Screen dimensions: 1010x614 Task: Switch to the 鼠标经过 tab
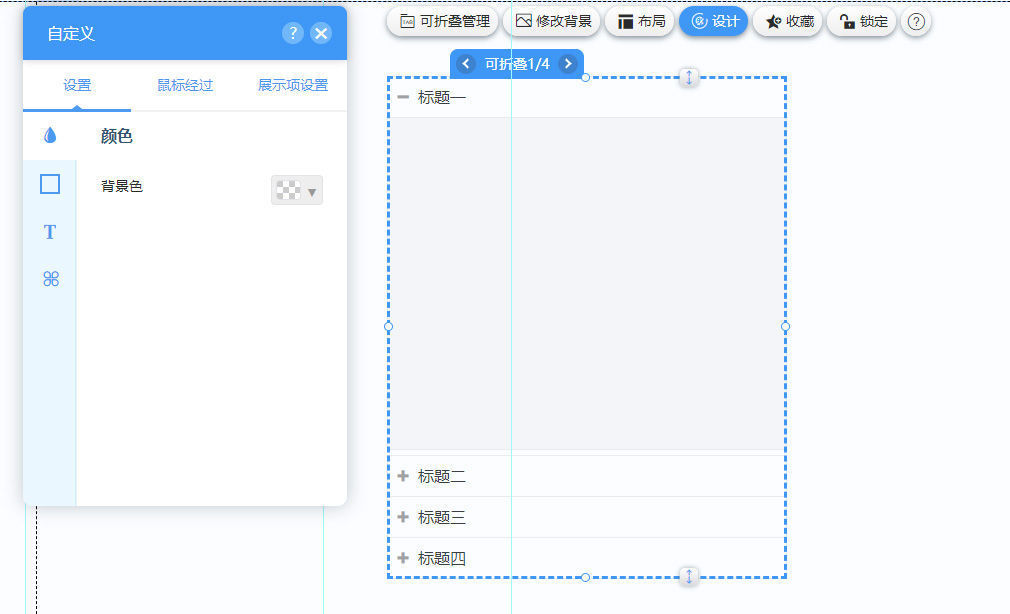[x=185, y=86]
